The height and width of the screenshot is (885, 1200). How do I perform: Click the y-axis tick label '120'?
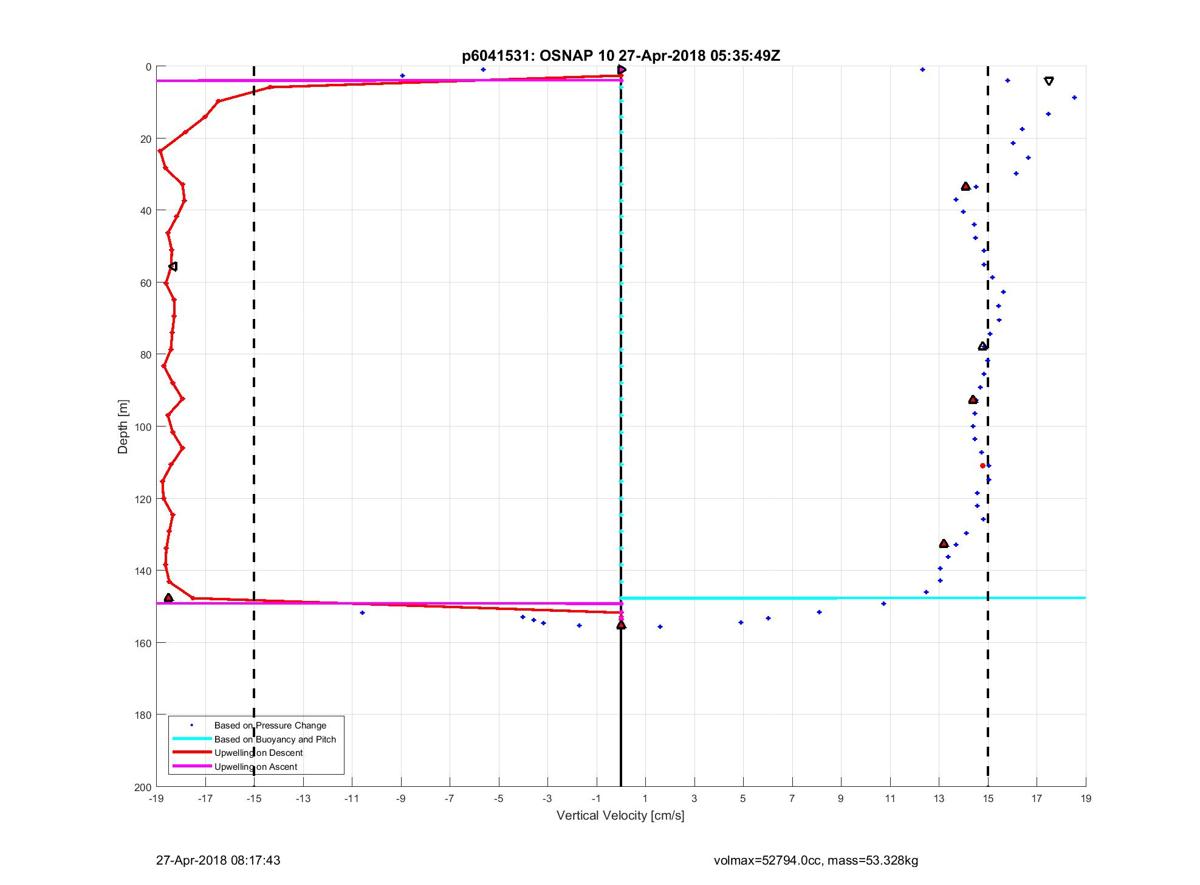click(x=142, y=499)
